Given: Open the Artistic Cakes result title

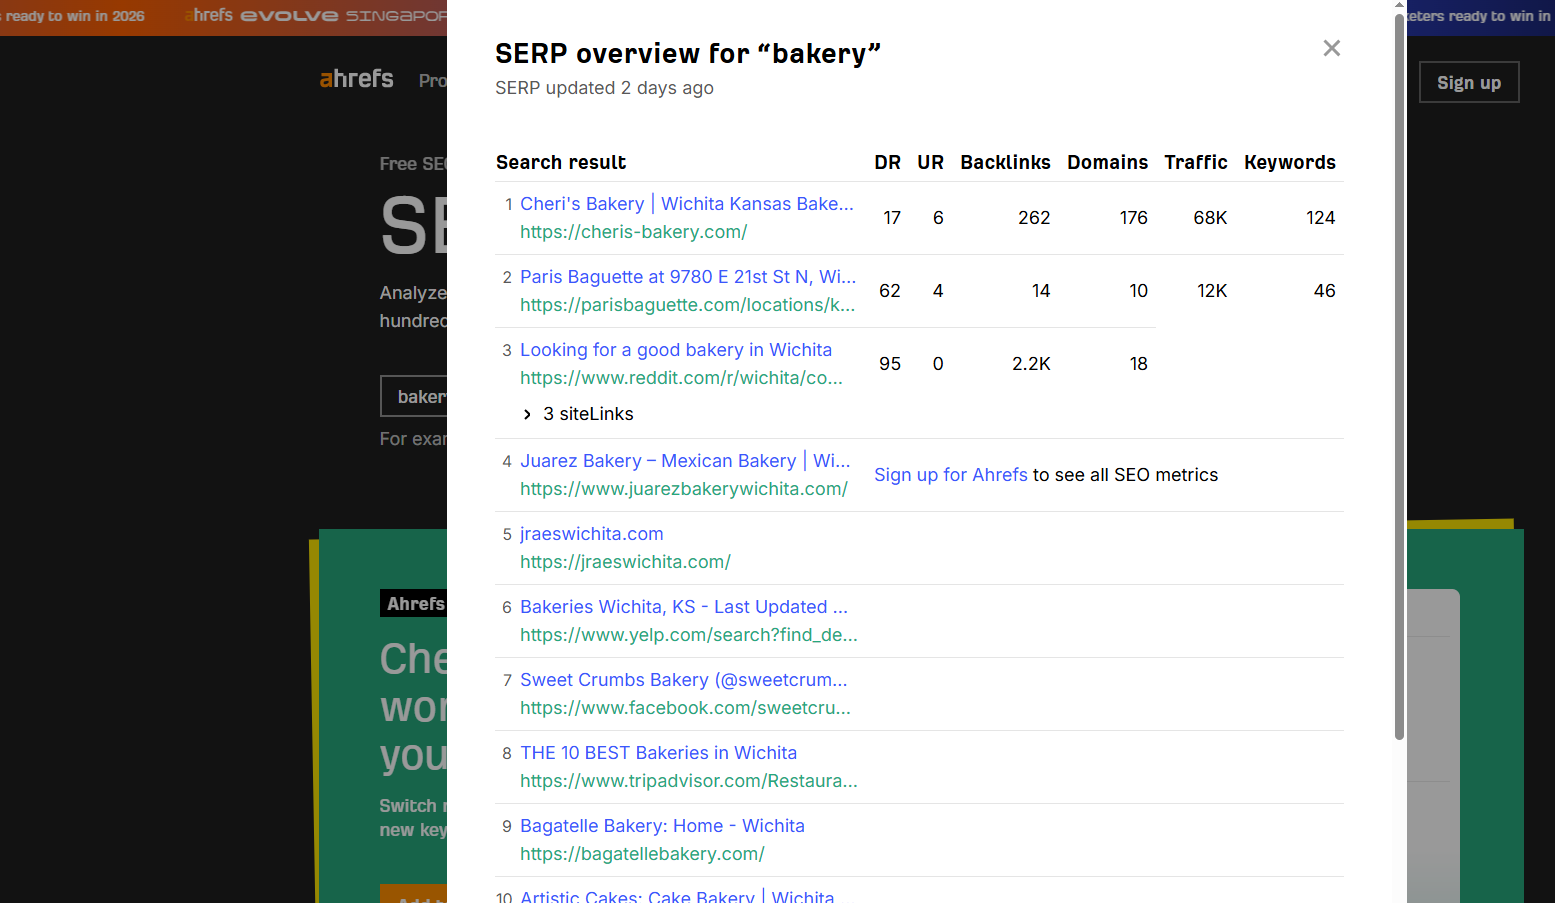Looking at the screenshot, I should point(677,896).
